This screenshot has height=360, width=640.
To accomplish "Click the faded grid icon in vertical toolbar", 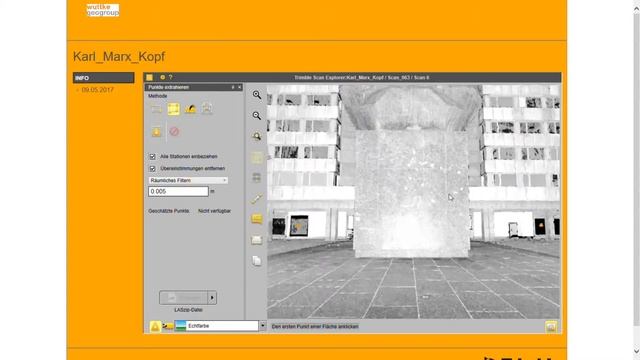I will tap(257, 157).
